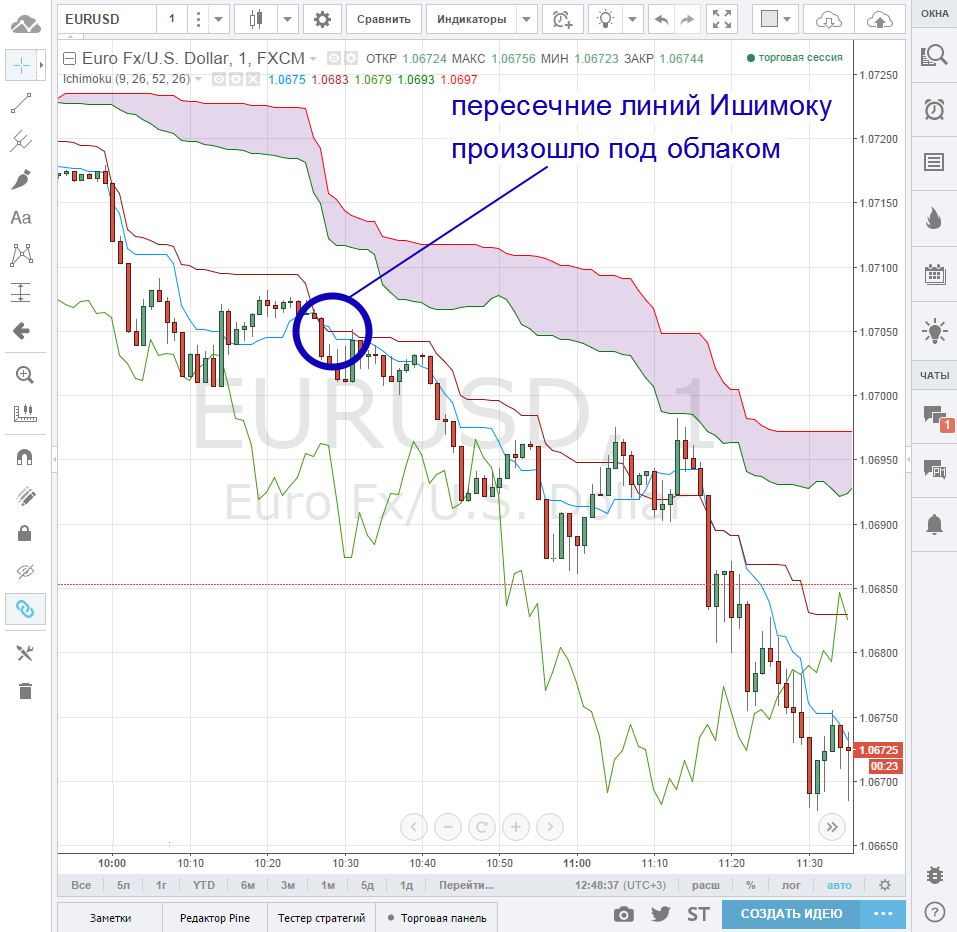The width and height of the screenshot is (957, 932).
Task: Toggle stay in drawing mode pencil
Action: pos(24,496)
